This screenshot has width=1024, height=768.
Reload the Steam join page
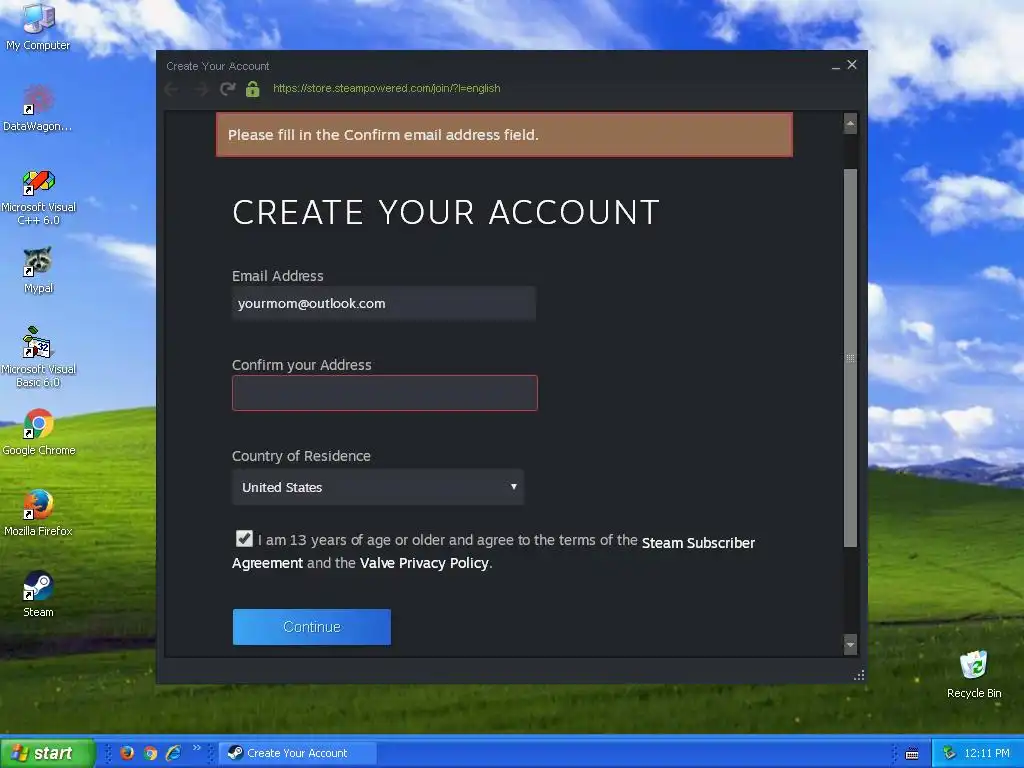click(x=227, y=89)
